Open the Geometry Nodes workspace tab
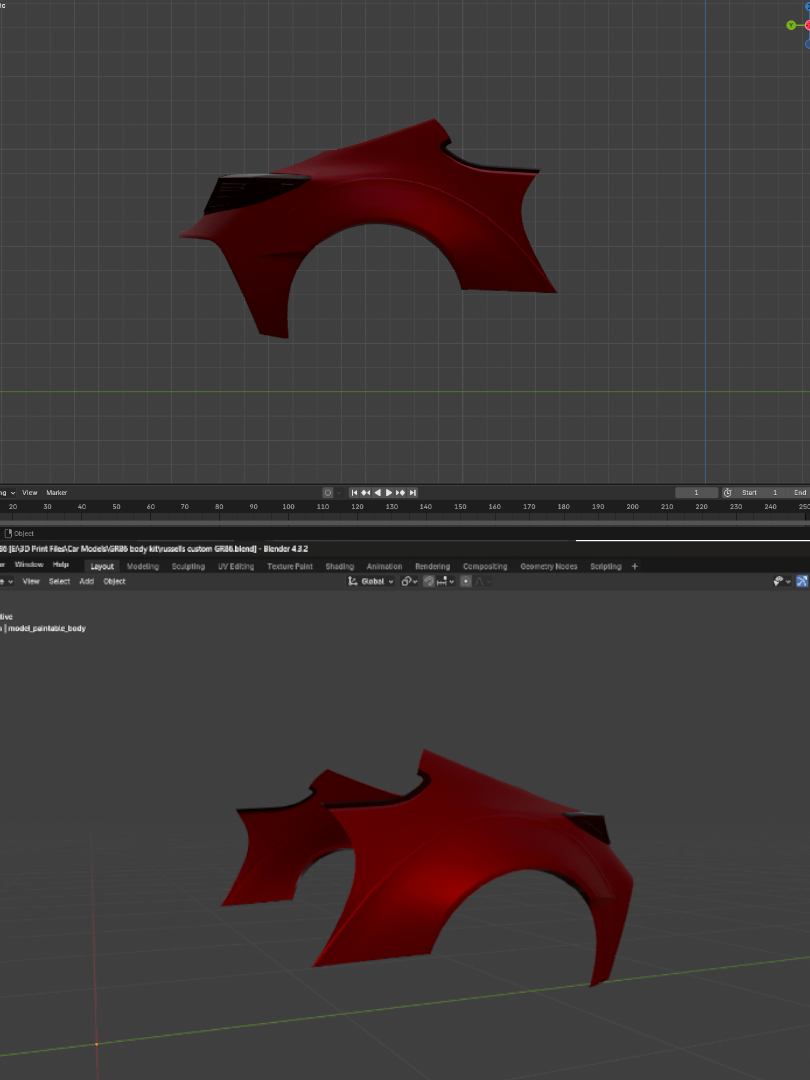Screen dimensions: 810x1080 [x=548, y=566]
